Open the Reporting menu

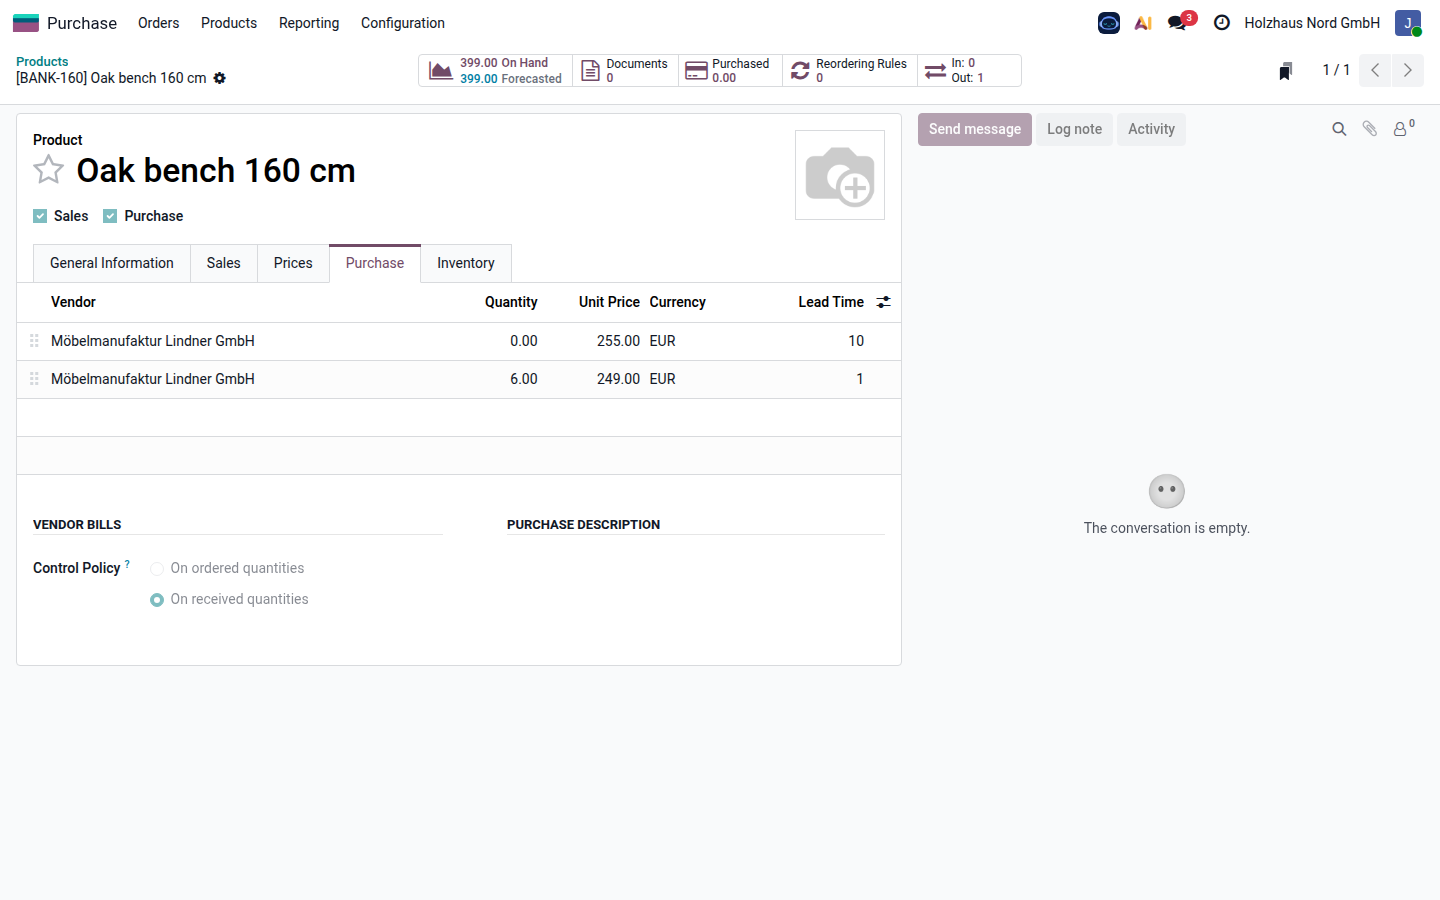(x=309, y=23)
